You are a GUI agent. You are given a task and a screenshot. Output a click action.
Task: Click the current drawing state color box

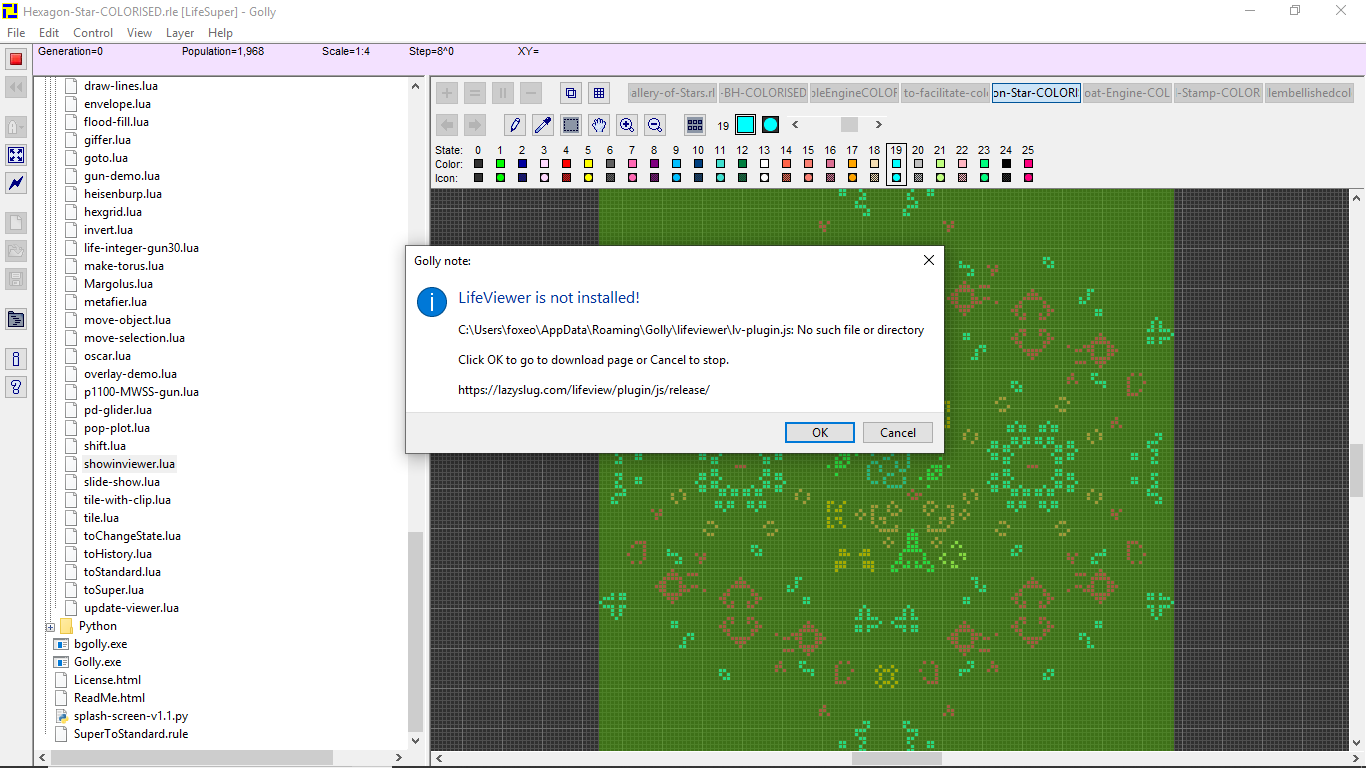click(x=745, y=125)
